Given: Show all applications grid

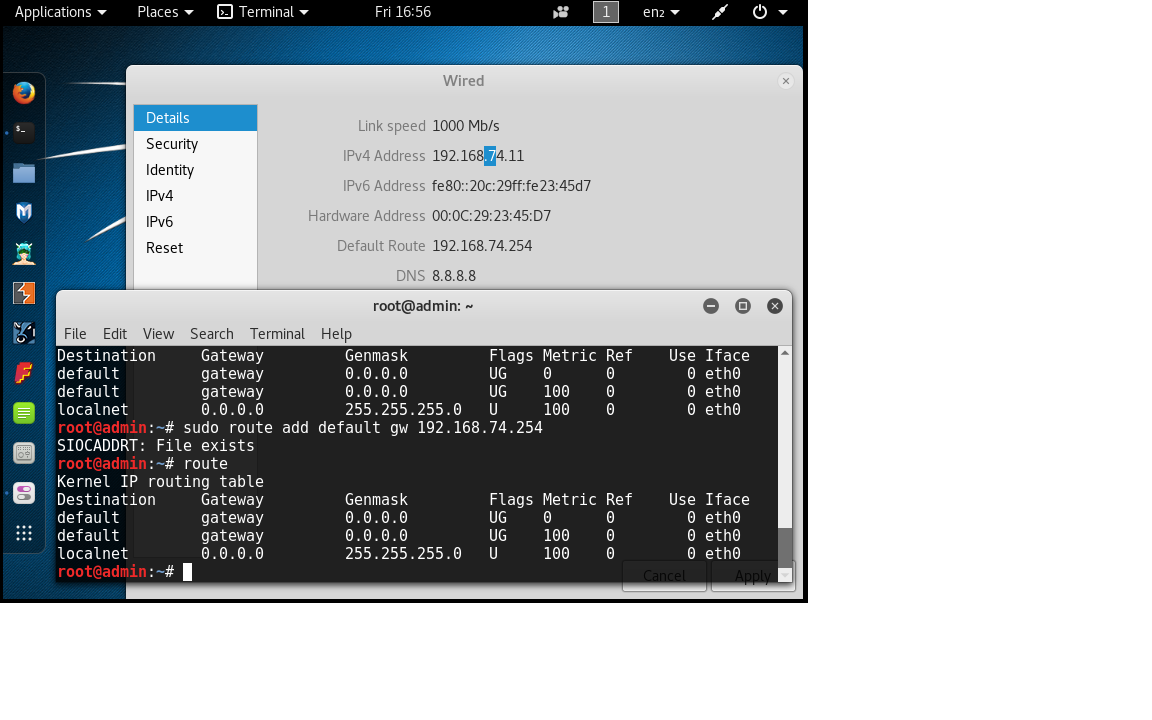Looking at the screenshot, I should click(x=24, y=533).
